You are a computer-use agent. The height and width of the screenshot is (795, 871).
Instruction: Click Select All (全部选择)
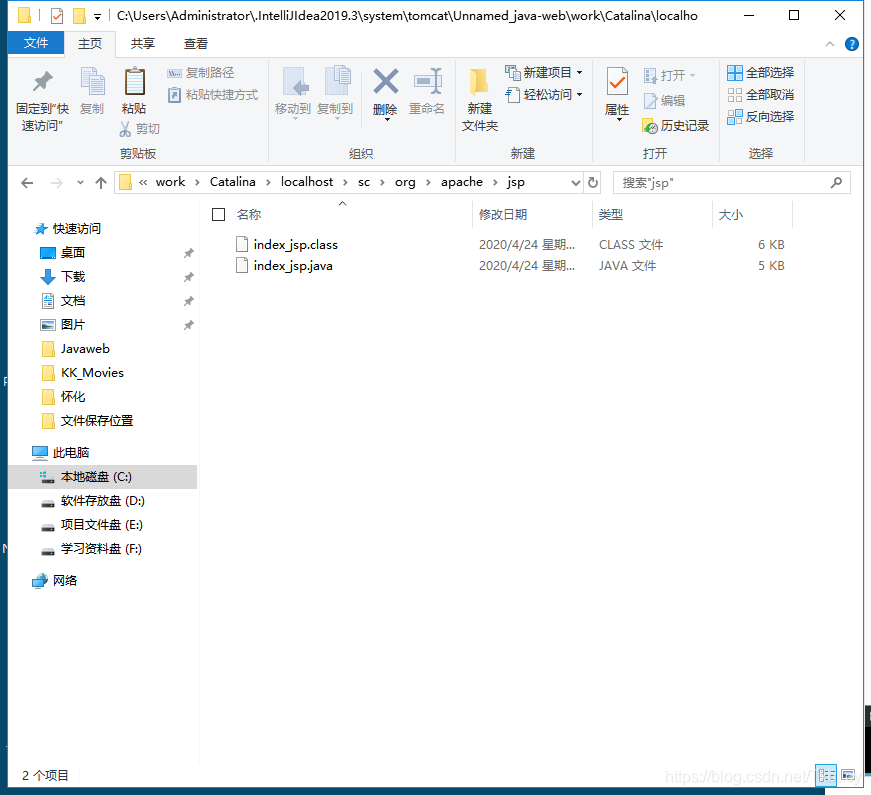(x=760, y=72)
